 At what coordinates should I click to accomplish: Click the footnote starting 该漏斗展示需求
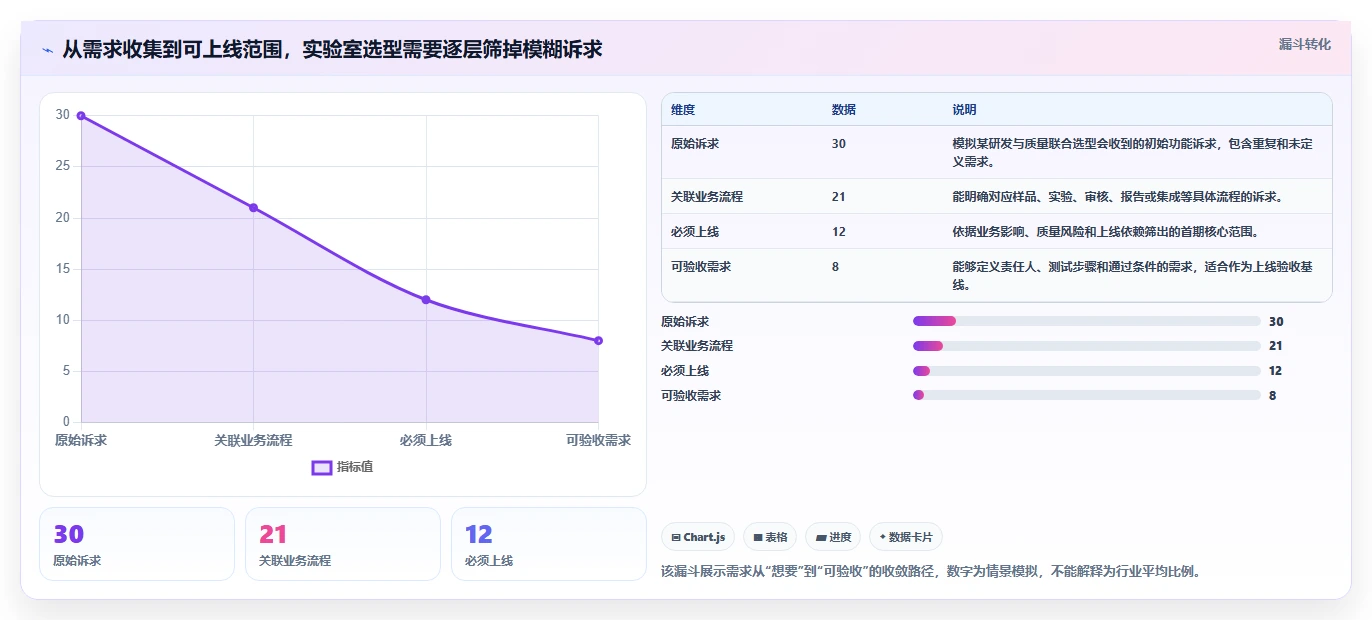[931, 572]
